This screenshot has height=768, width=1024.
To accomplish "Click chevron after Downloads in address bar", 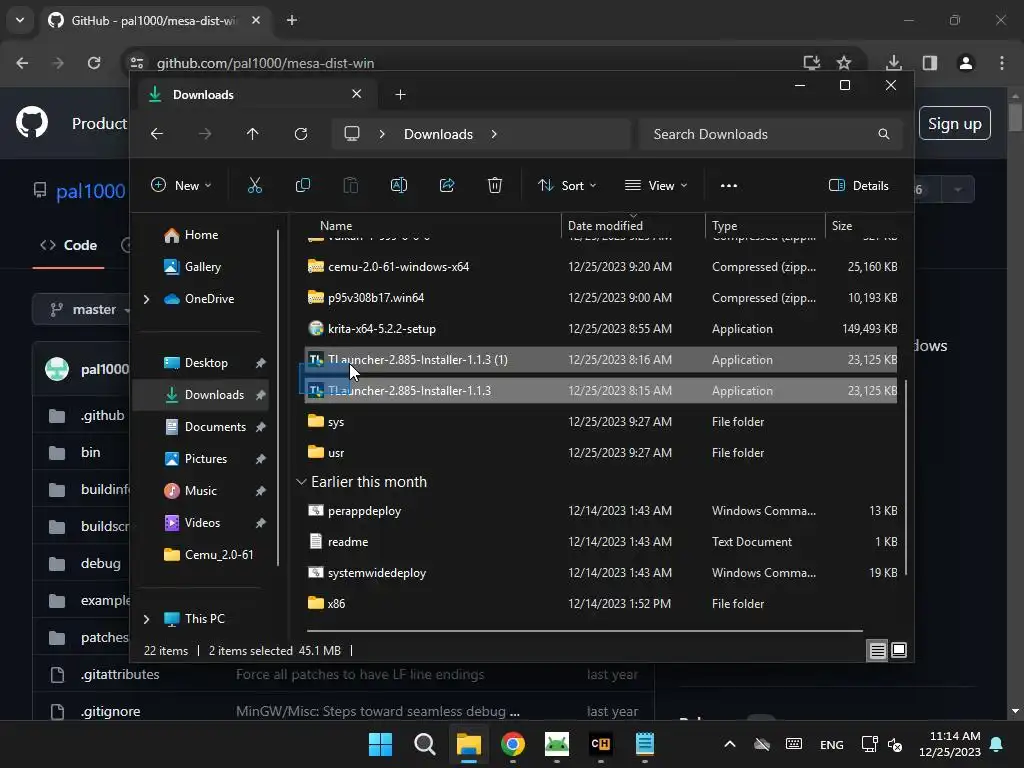I will pyautogui.click(x=494, y=134).
